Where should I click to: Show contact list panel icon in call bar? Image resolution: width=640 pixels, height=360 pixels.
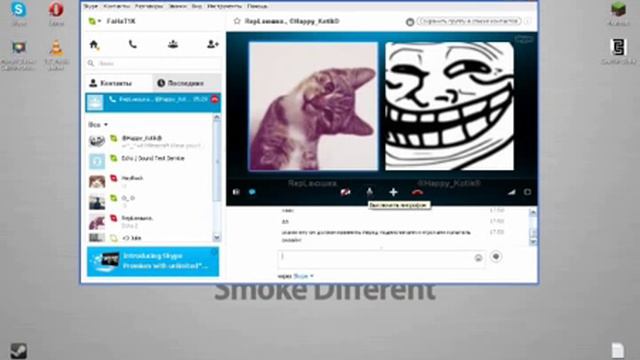[x=236, y=192]
